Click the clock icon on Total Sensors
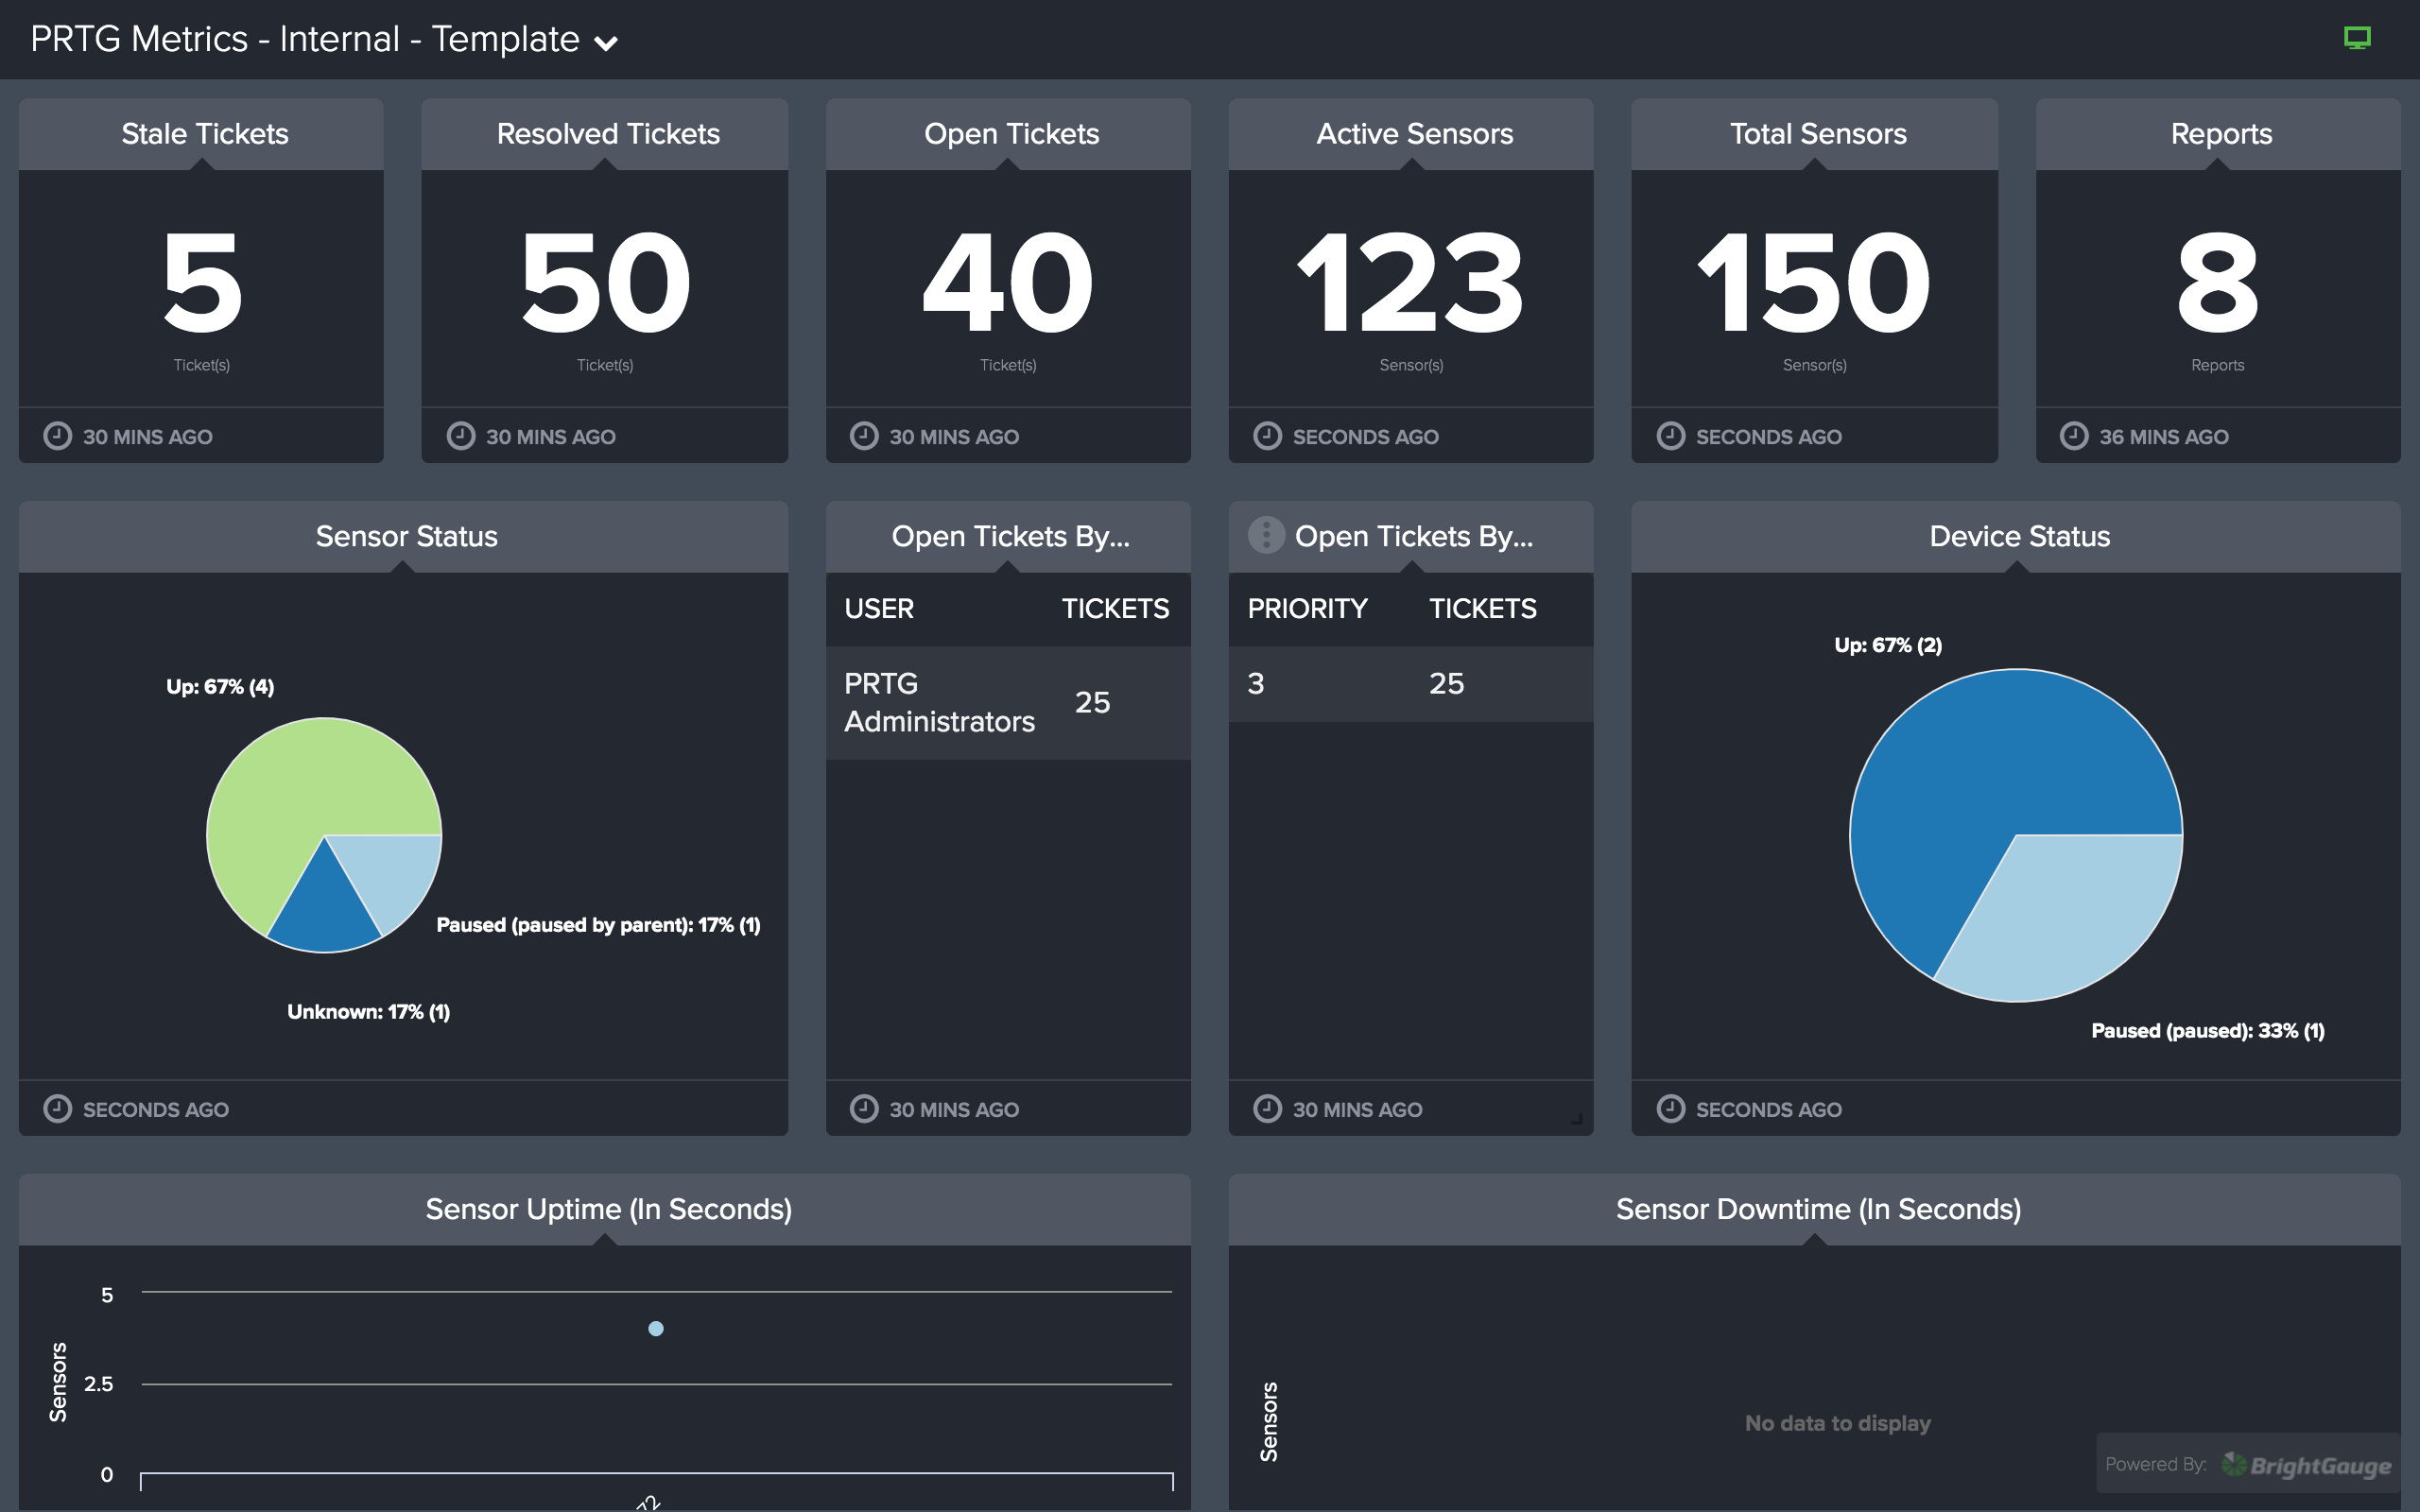This screenshot has width=2420, height=1512. [1671, 436]
